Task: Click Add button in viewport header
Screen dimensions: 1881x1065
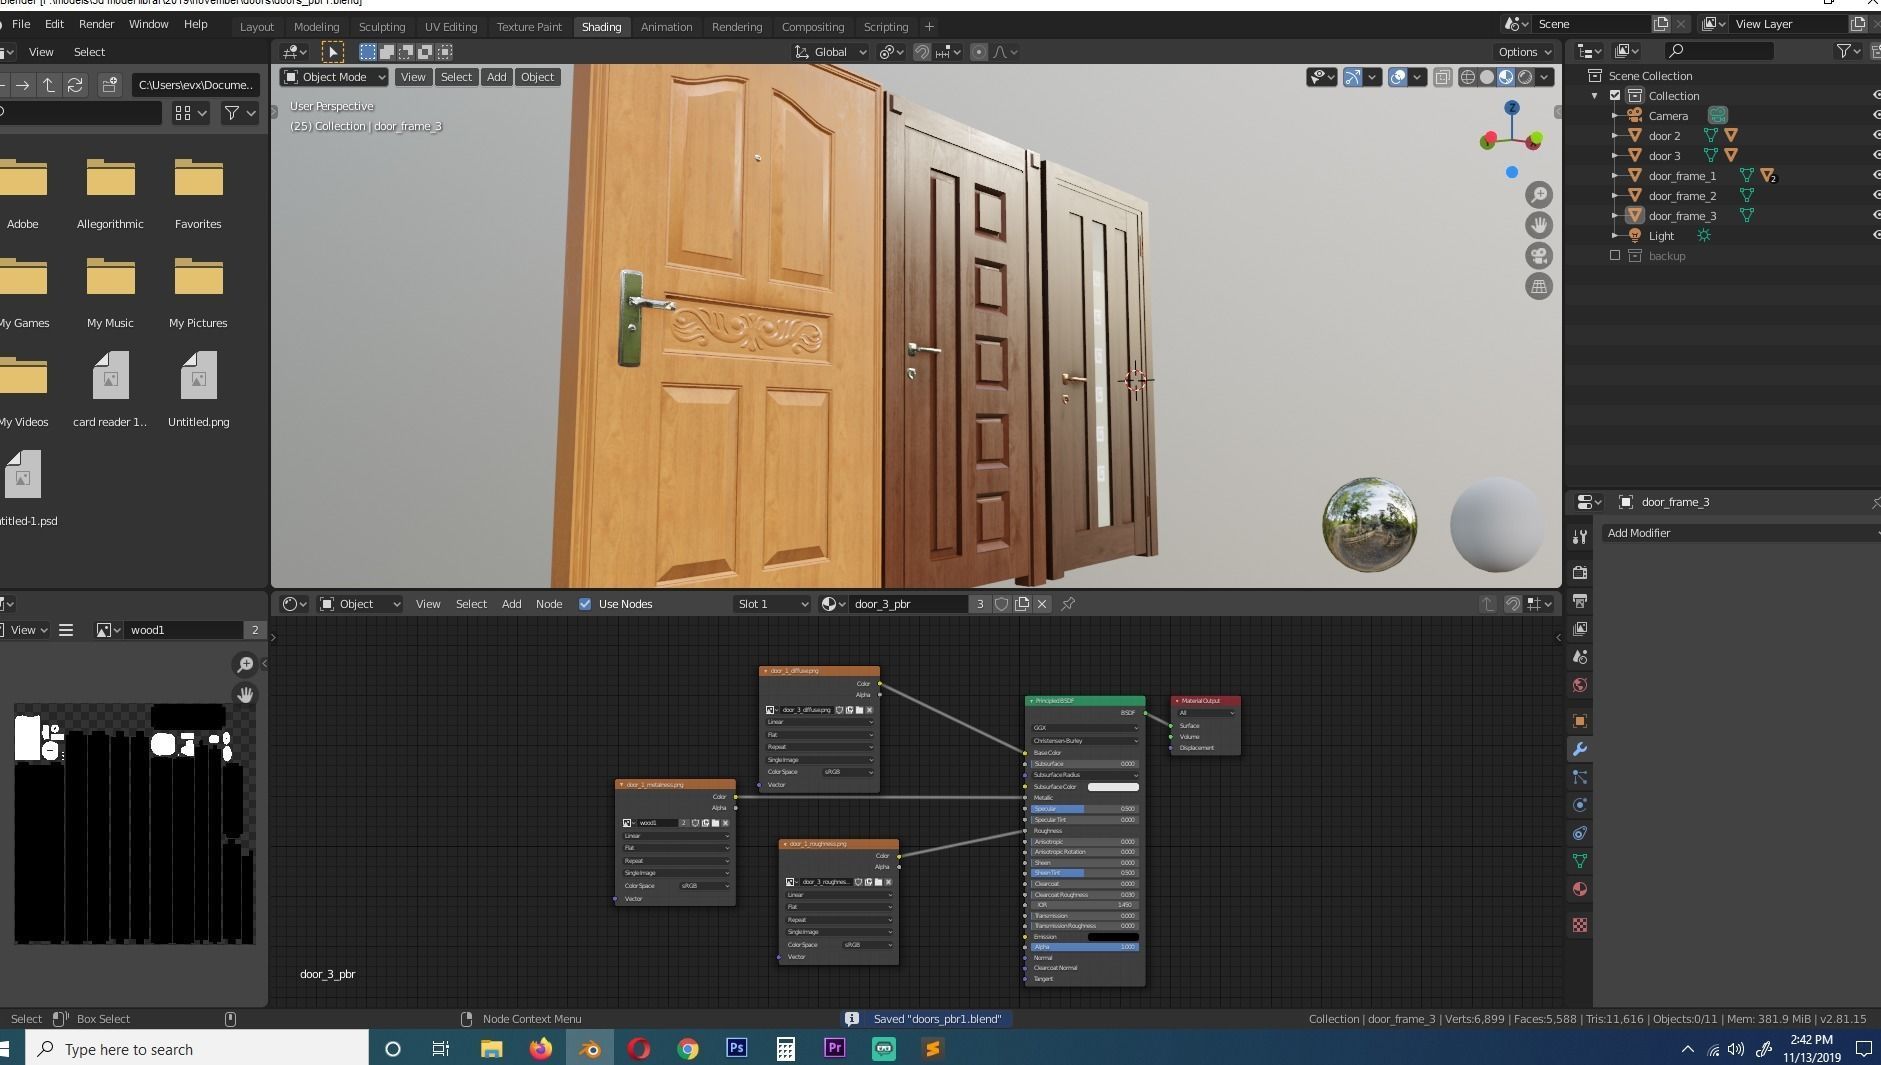Action: pos(496,77)
